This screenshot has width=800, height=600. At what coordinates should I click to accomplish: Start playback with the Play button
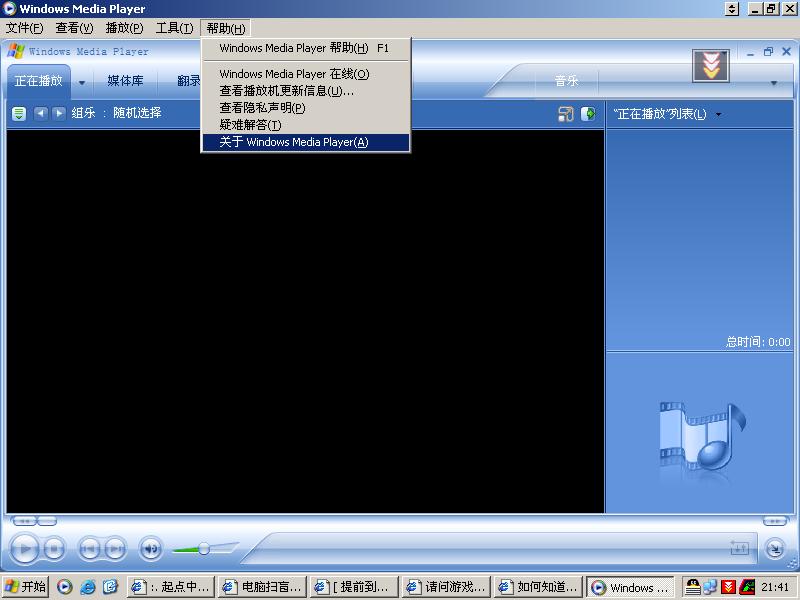click(24, 548)
